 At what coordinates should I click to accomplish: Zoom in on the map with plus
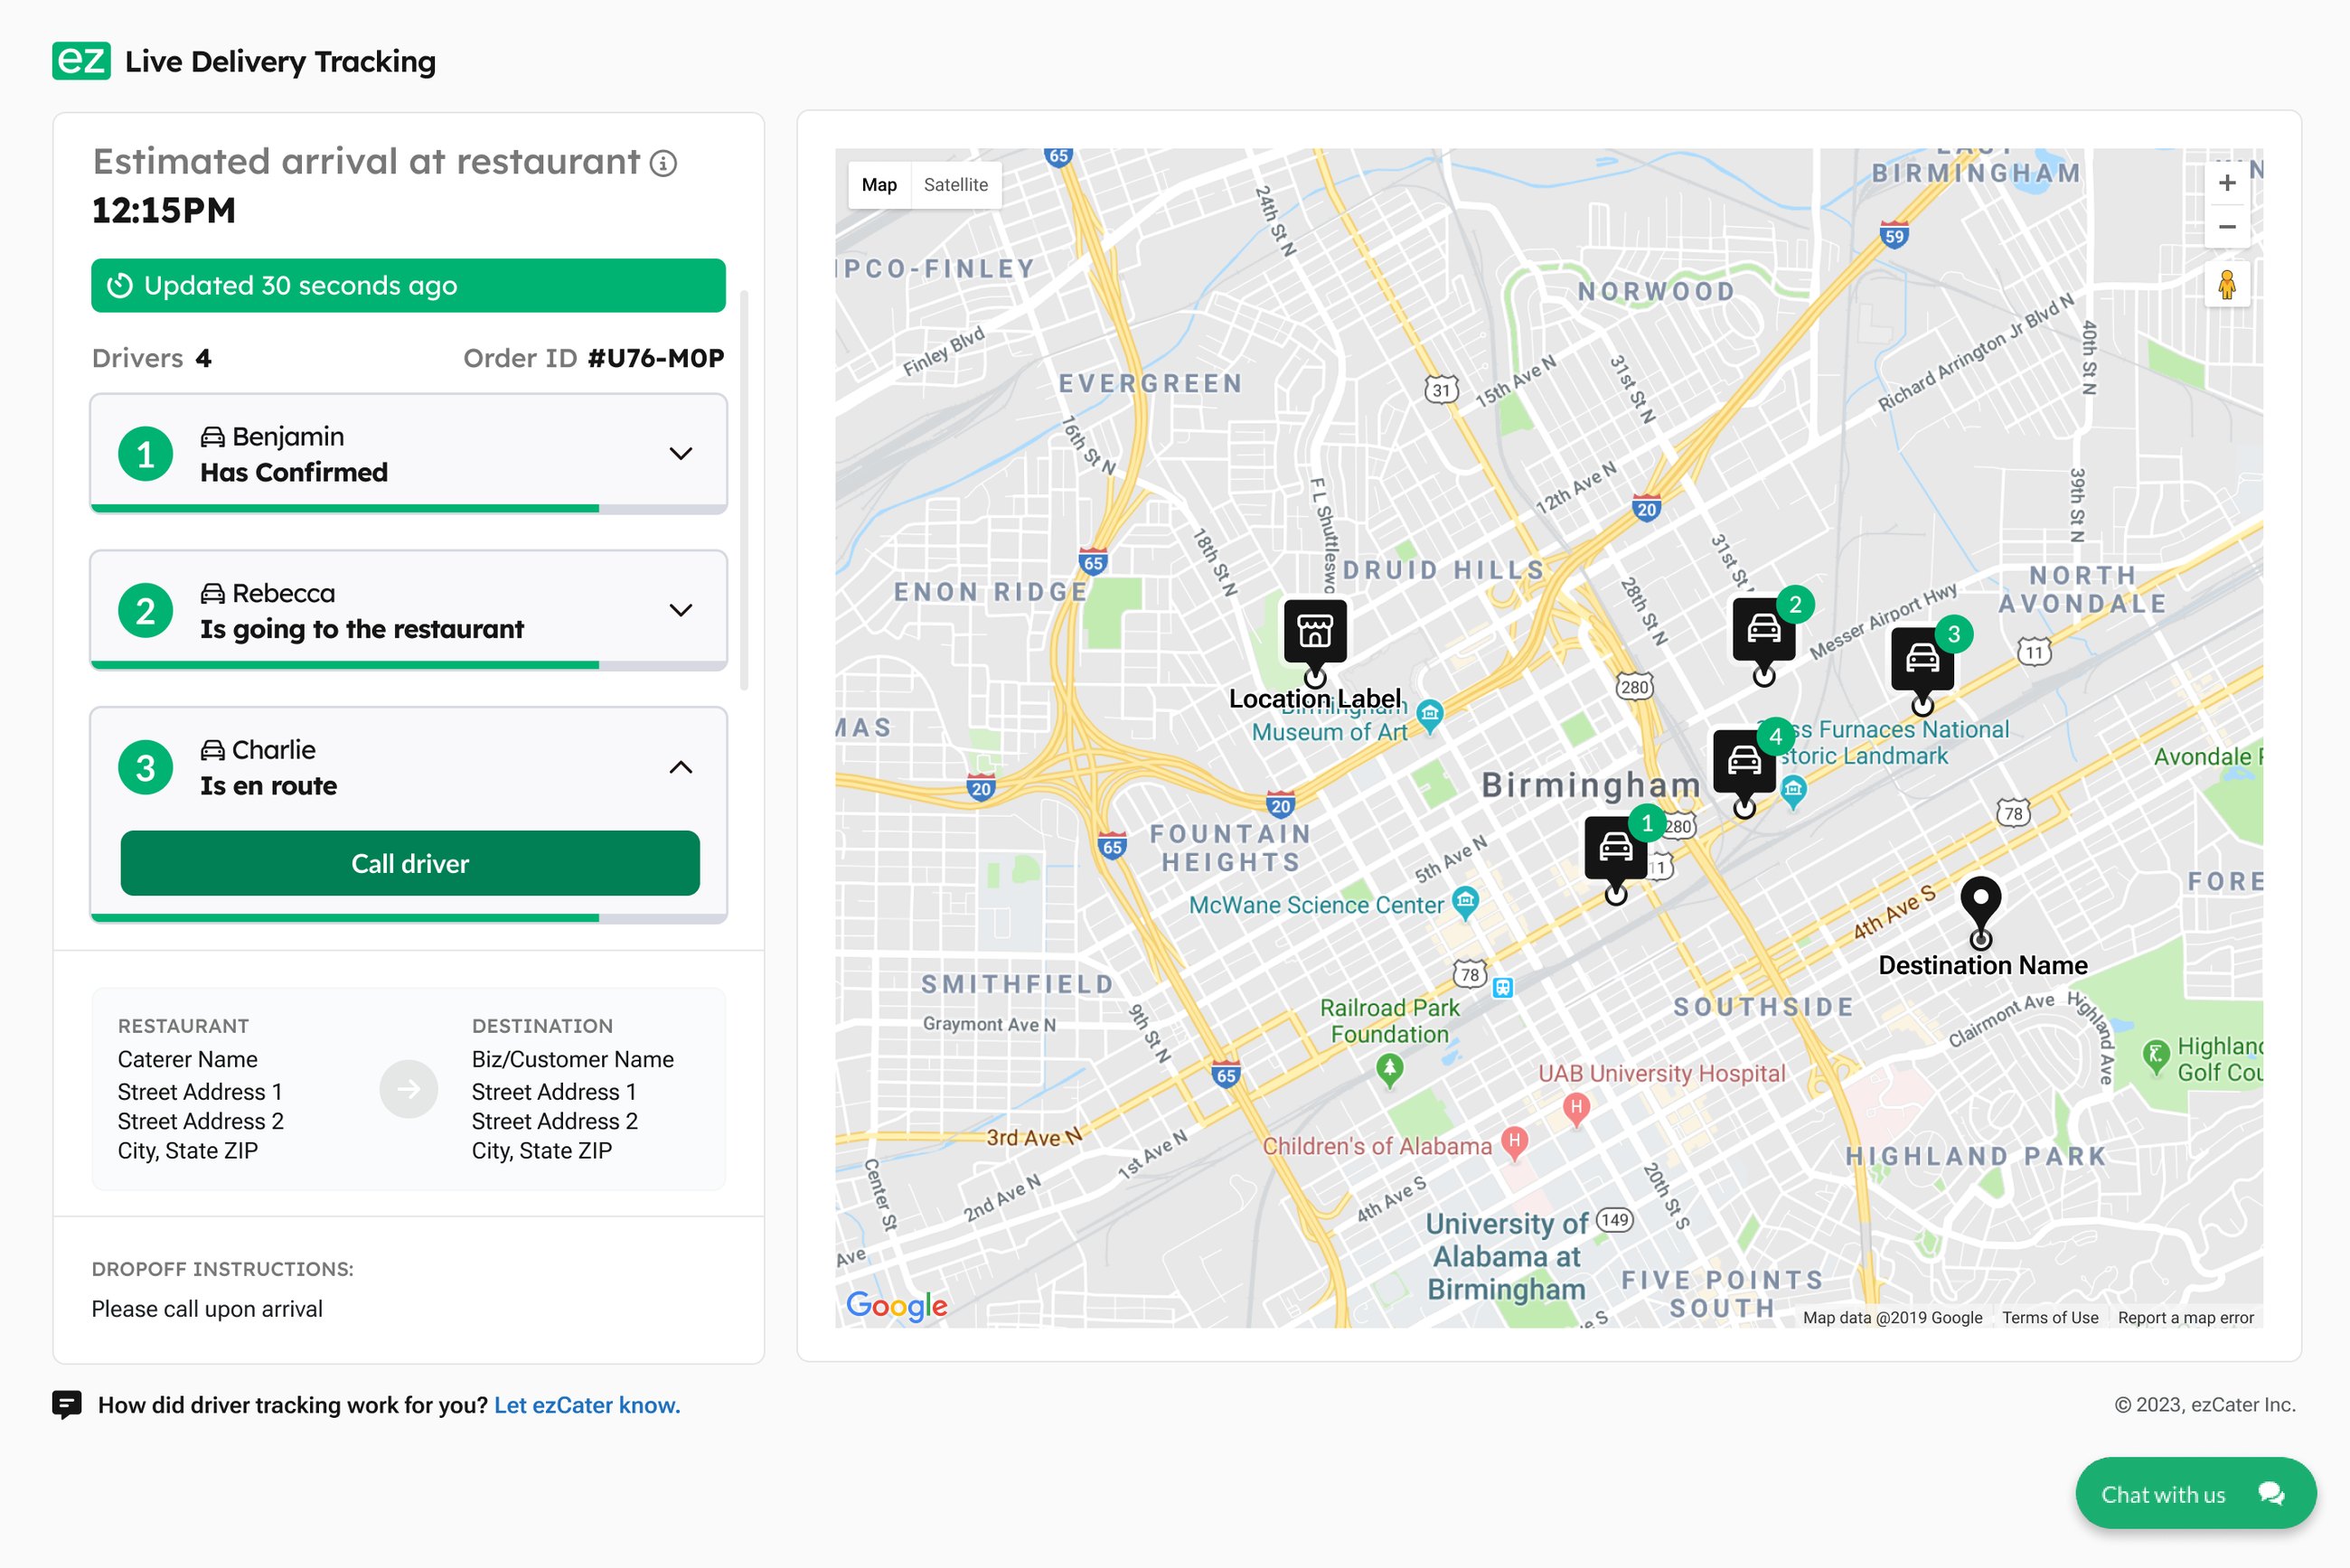[x=2227, y=183]
